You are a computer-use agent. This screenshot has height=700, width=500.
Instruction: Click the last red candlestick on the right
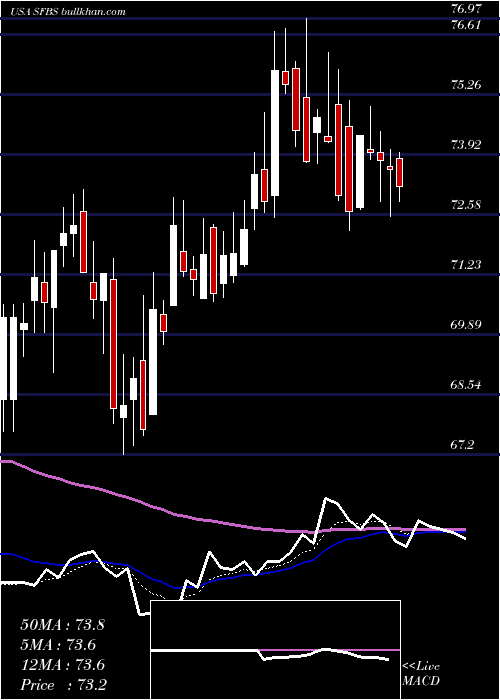click(x=399, y=172)
